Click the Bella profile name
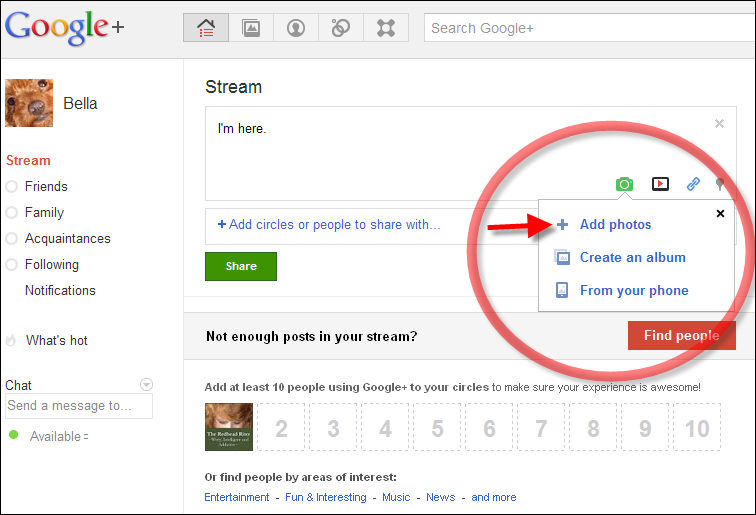Image resolution: width=756 pixels, height=515 pixels. click(80, 103)
